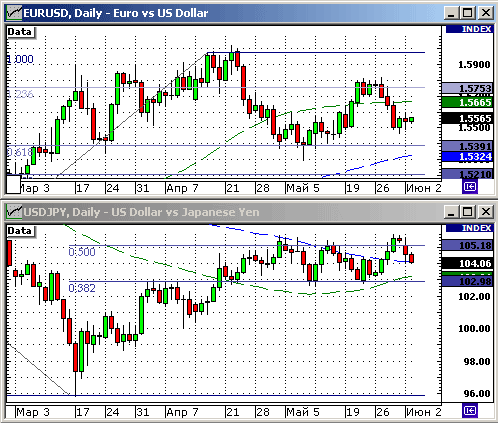498x423 pixels.
Task: Click the 102.00 axis value
Action: coord(474,296)
